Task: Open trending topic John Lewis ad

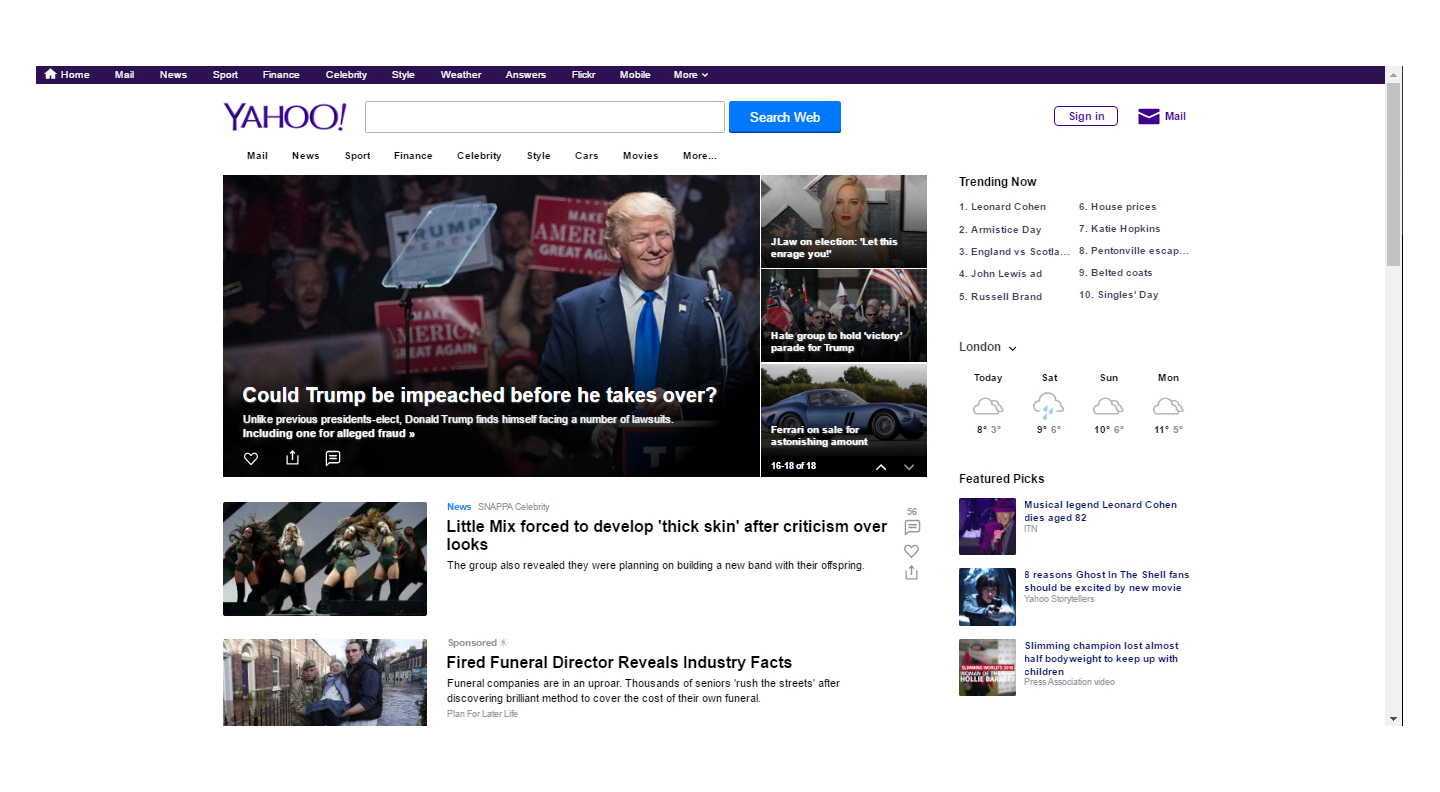Action: [1006, 274]
